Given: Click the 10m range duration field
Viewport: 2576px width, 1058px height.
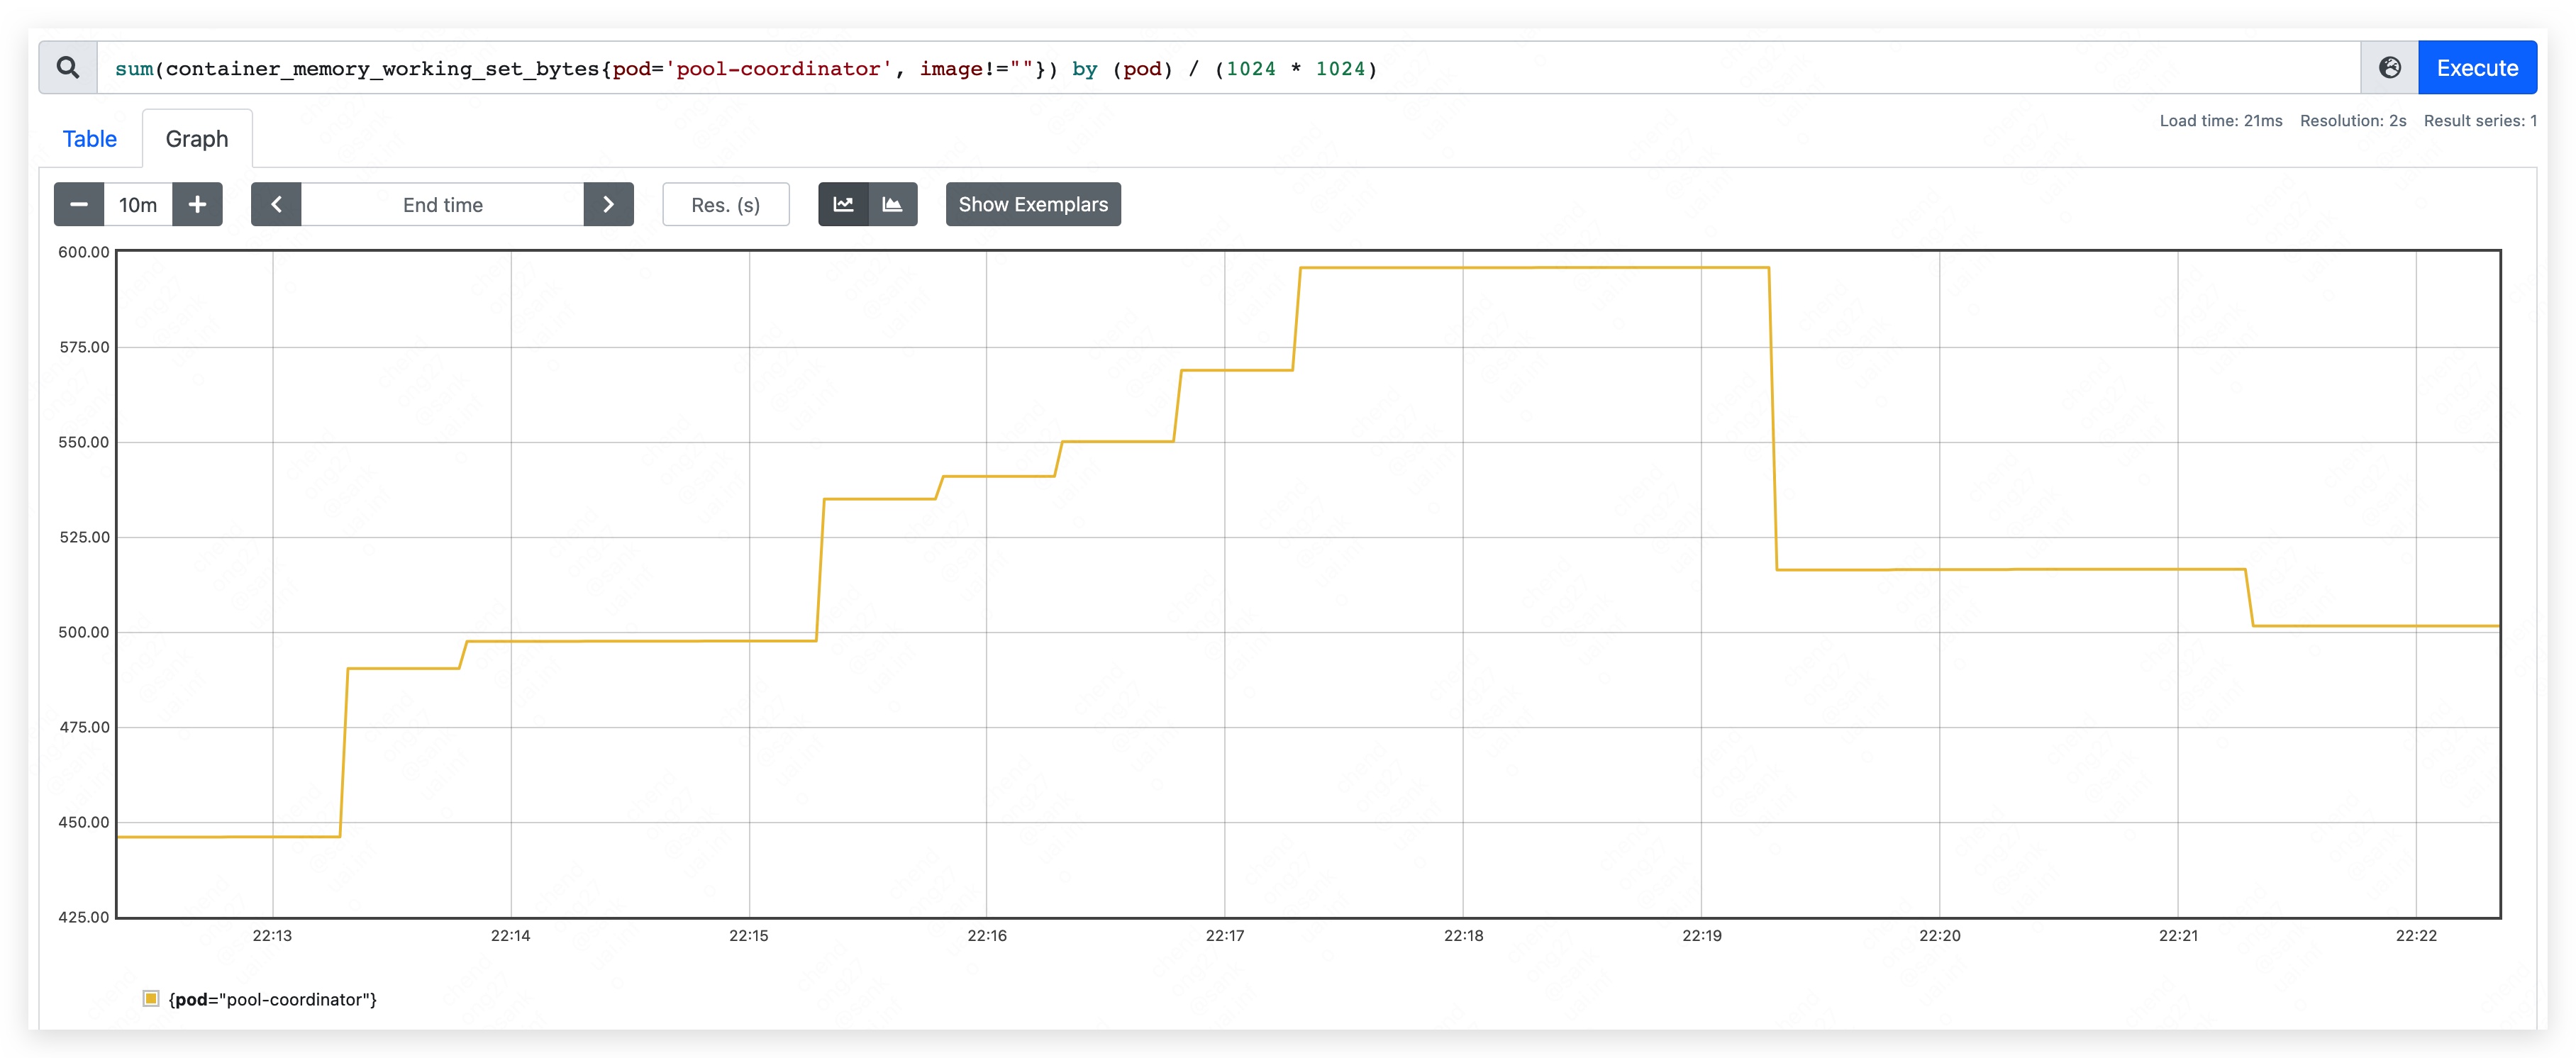Looking at the screenshot, I should click(138, 204).
